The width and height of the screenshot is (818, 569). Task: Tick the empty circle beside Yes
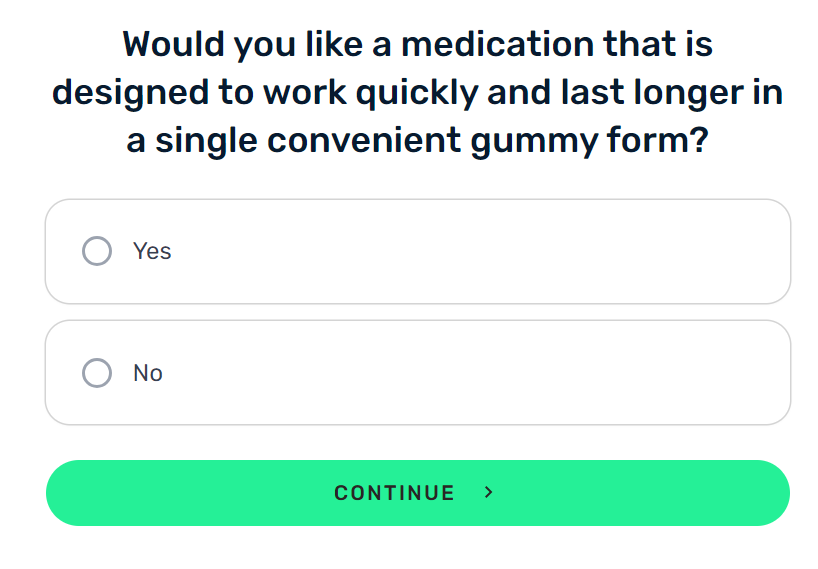(x=97, y=251)
